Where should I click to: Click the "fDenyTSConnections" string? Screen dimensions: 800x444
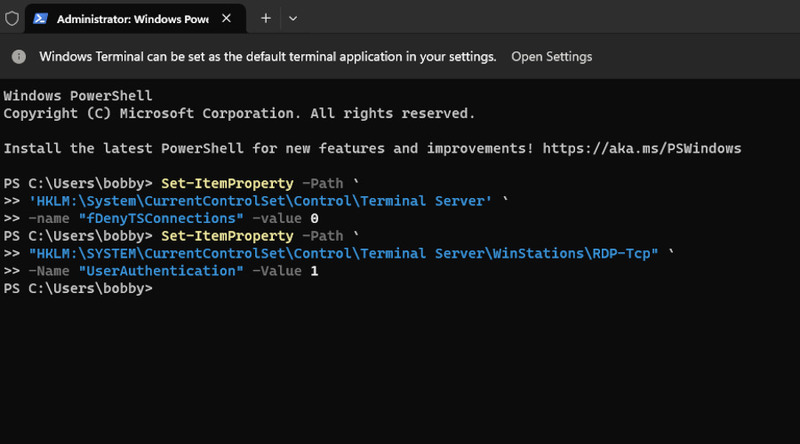point(163,218)
